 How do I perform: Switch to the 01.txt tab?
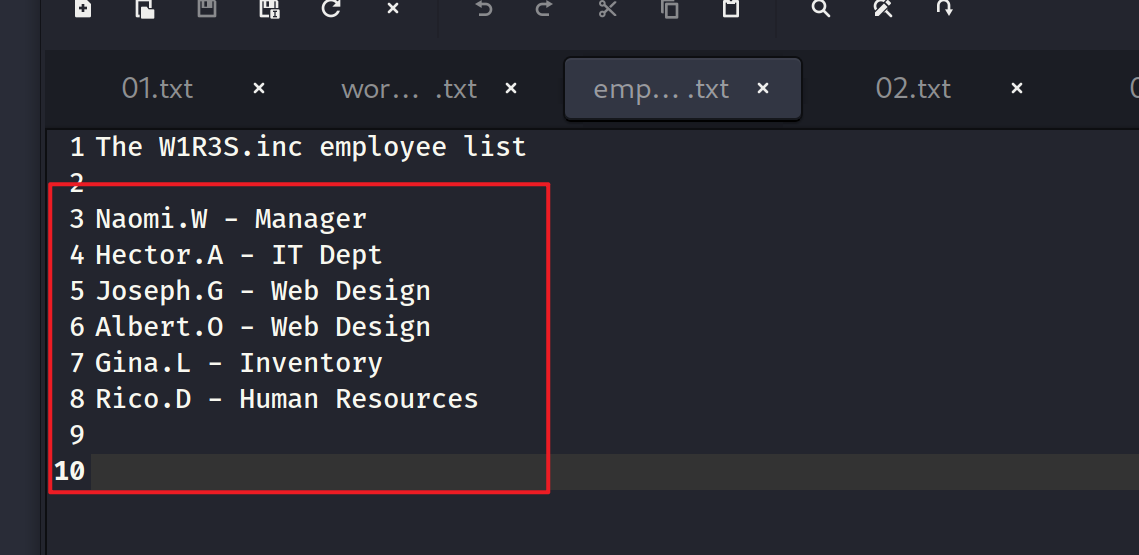[158, 89]
